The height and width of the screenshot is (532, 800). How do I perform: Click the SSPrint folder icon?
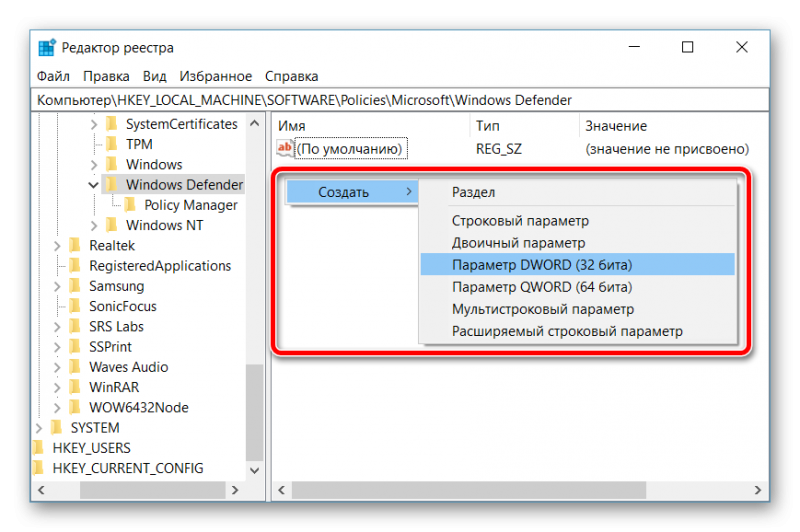75,347
